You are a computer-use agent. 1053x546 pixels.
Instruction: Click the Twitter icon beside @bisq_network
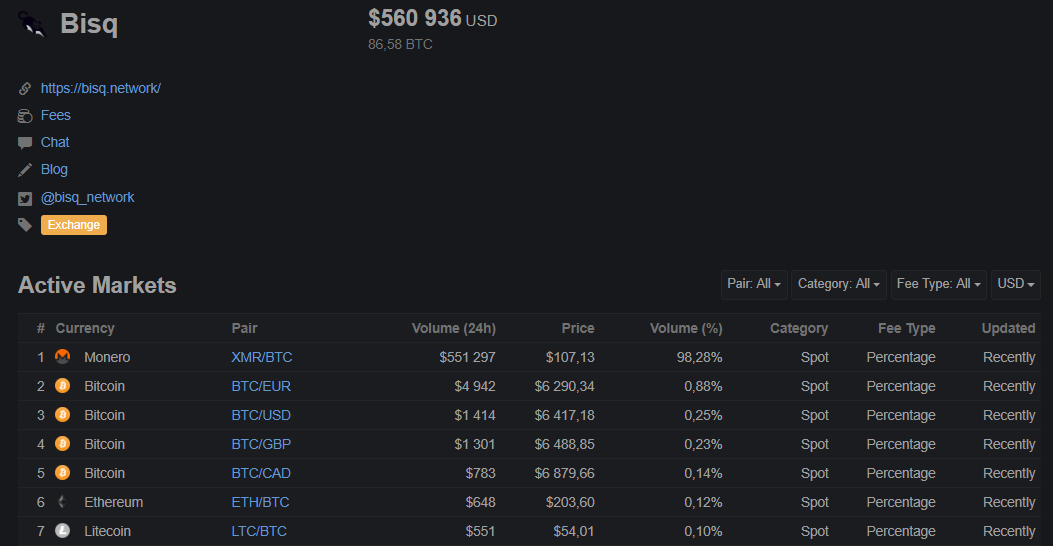click(25, 198)
